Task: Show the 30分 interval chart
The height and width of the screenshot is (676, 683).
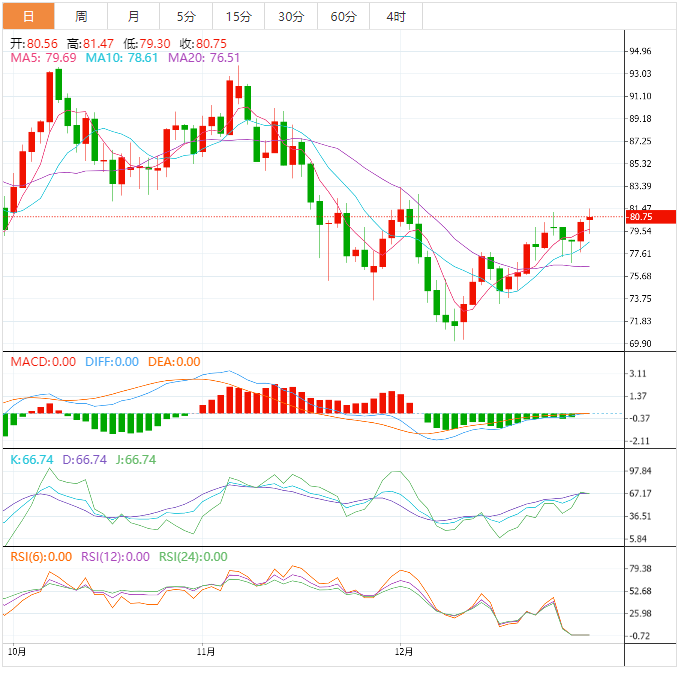Action: coord(291,16)
